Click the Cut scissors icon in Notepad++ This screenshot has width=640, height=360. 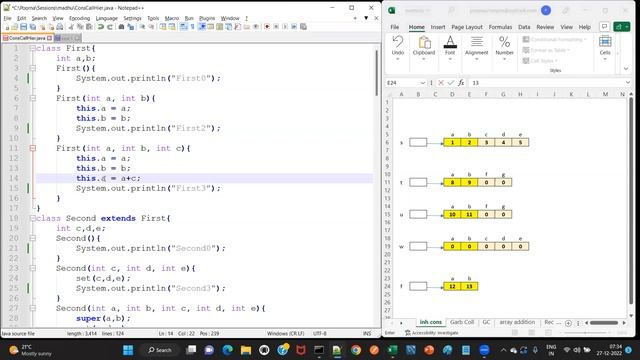point(71,27)
